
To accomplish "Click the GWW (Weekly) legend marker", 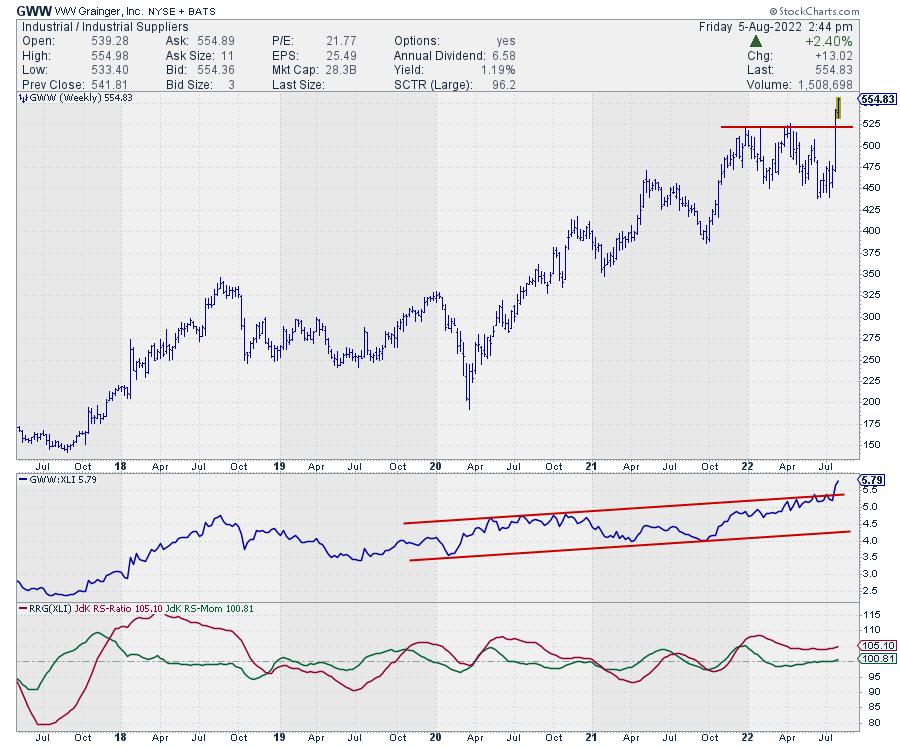I will (x=23, y=98).
